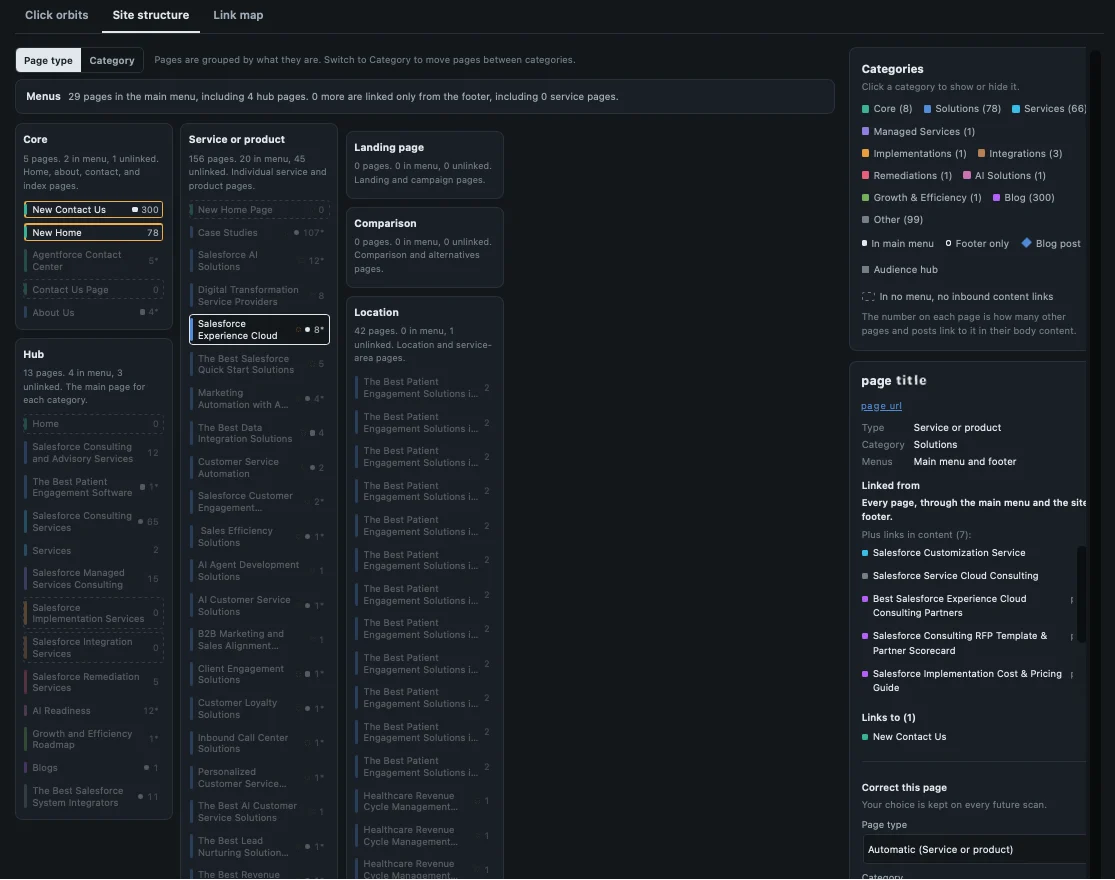Select the Customer Service Automation page

(x=259, y=468)
